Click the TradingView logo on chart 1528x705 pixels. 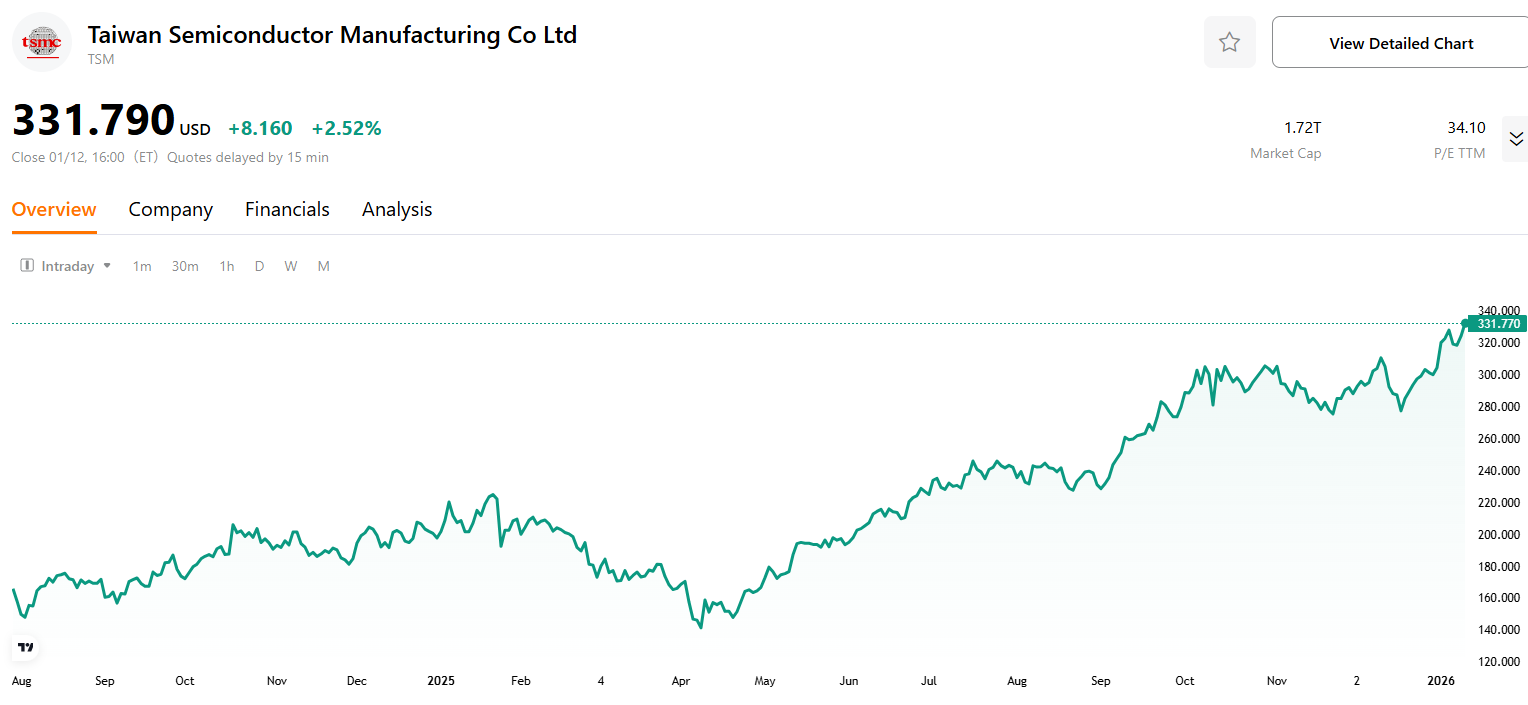(x=26, y=647)
